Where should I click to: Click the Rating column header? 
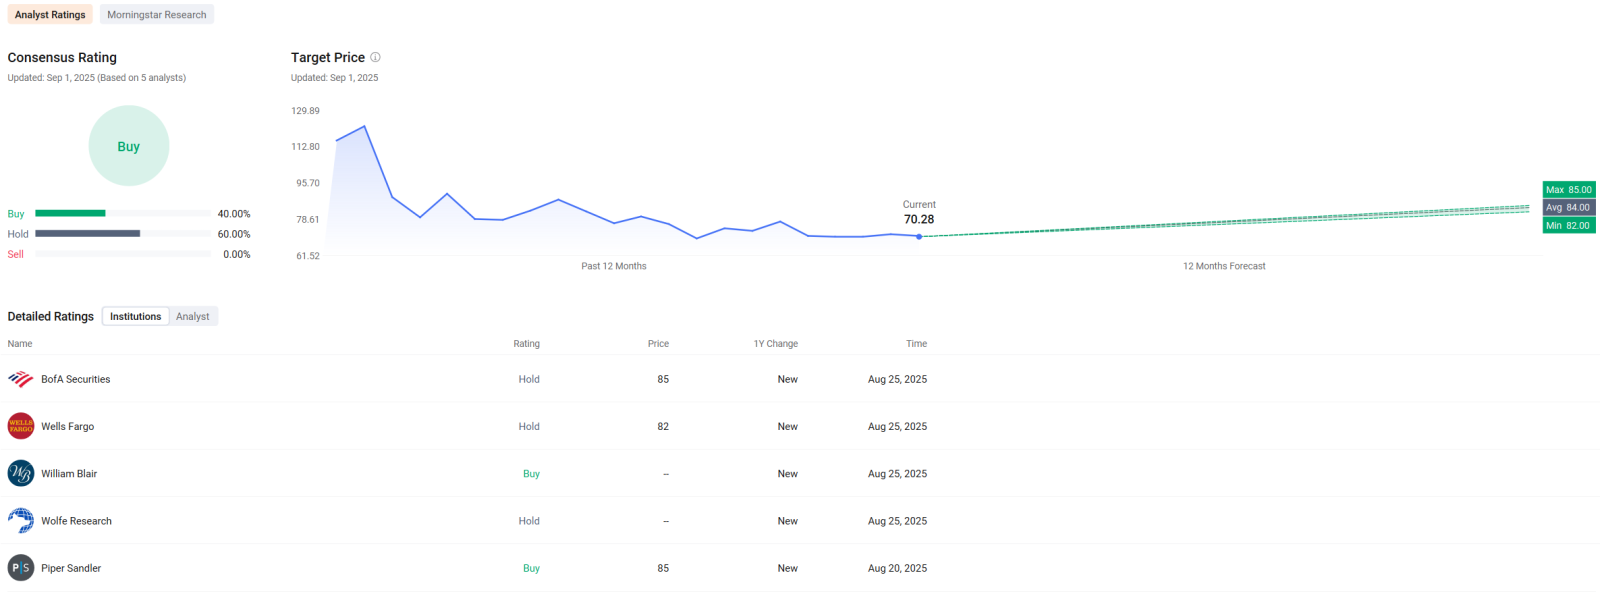[x=526, y=344]
